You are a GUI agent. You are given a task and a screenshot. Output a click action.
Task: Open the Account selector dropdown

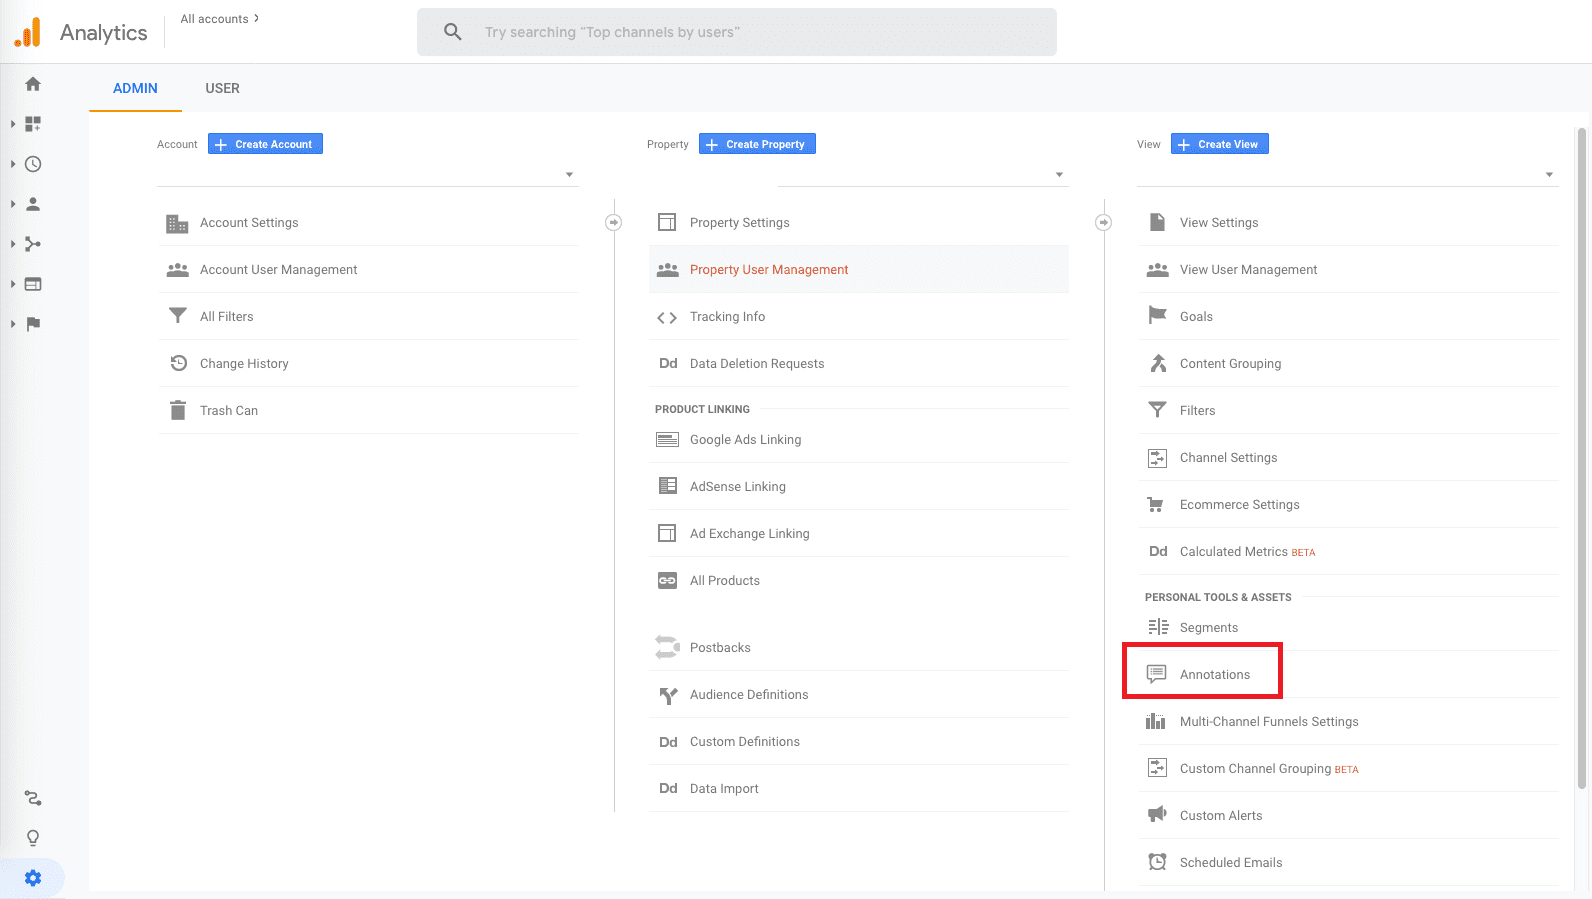368,174
